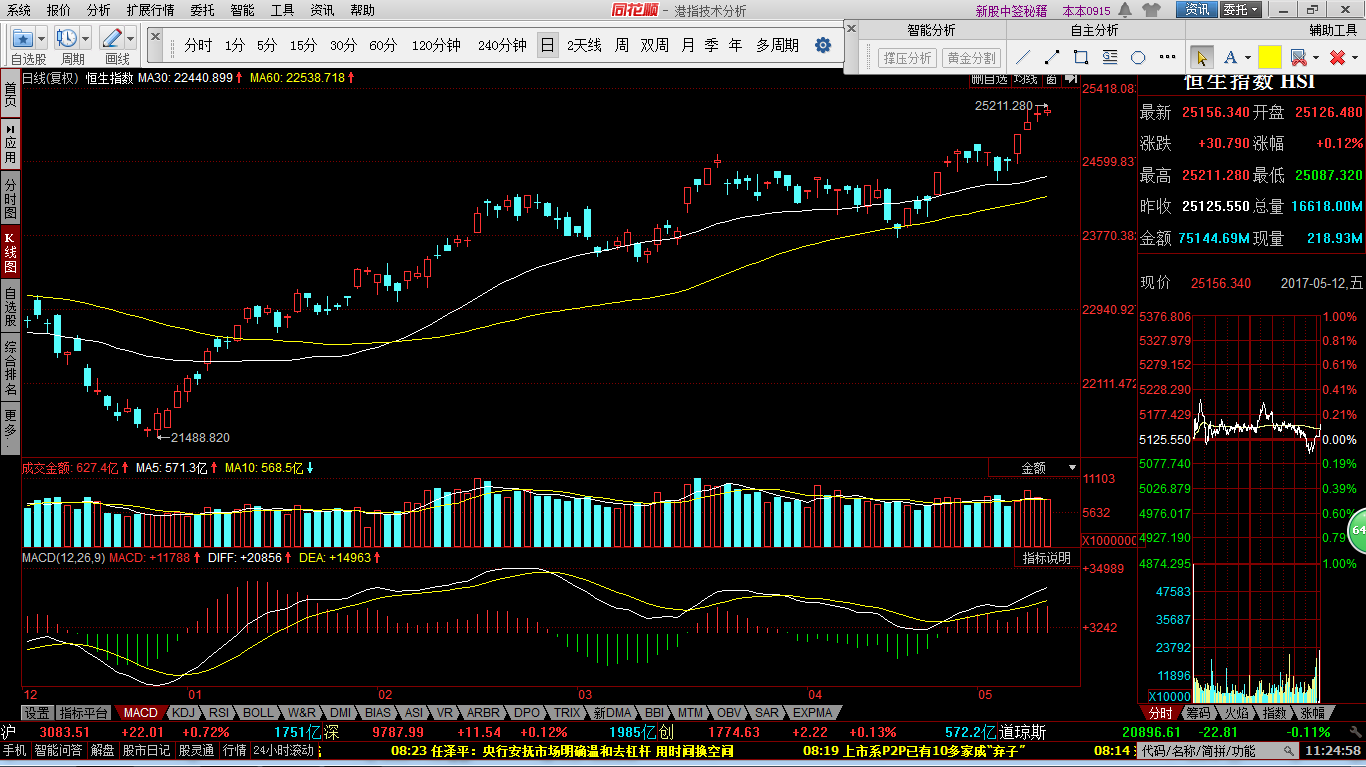This screenshot has width=1366, height=767.
Task: Select the 画线 pencil drawing icon
Action: click(112, 39)
